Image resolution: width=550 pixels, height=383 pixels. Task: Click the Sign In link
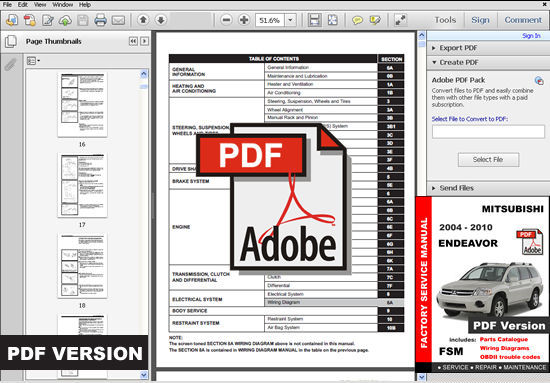coord(531,35)
